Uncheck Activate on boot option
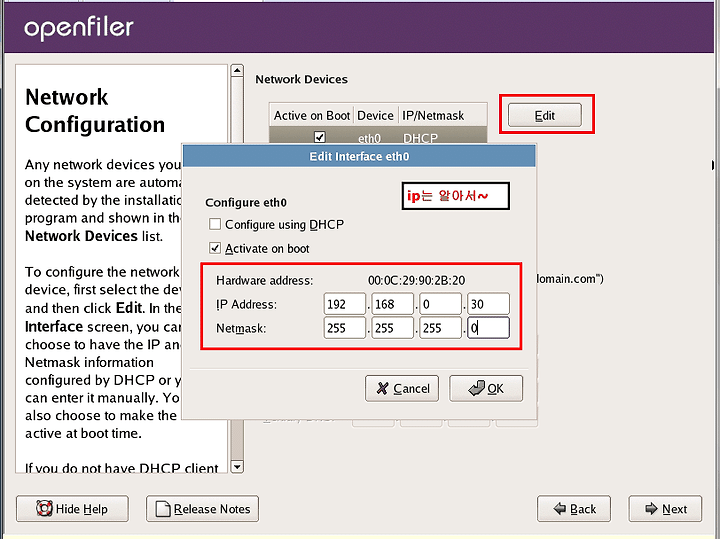This screenshot has height=539, width=720. tap(214, 248)
